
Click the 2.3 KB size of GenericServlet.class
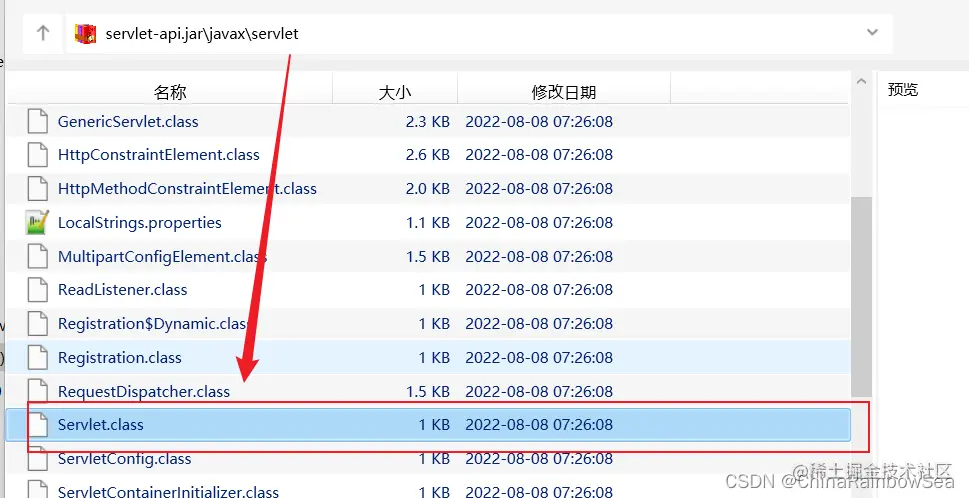[x=428, y=121]
